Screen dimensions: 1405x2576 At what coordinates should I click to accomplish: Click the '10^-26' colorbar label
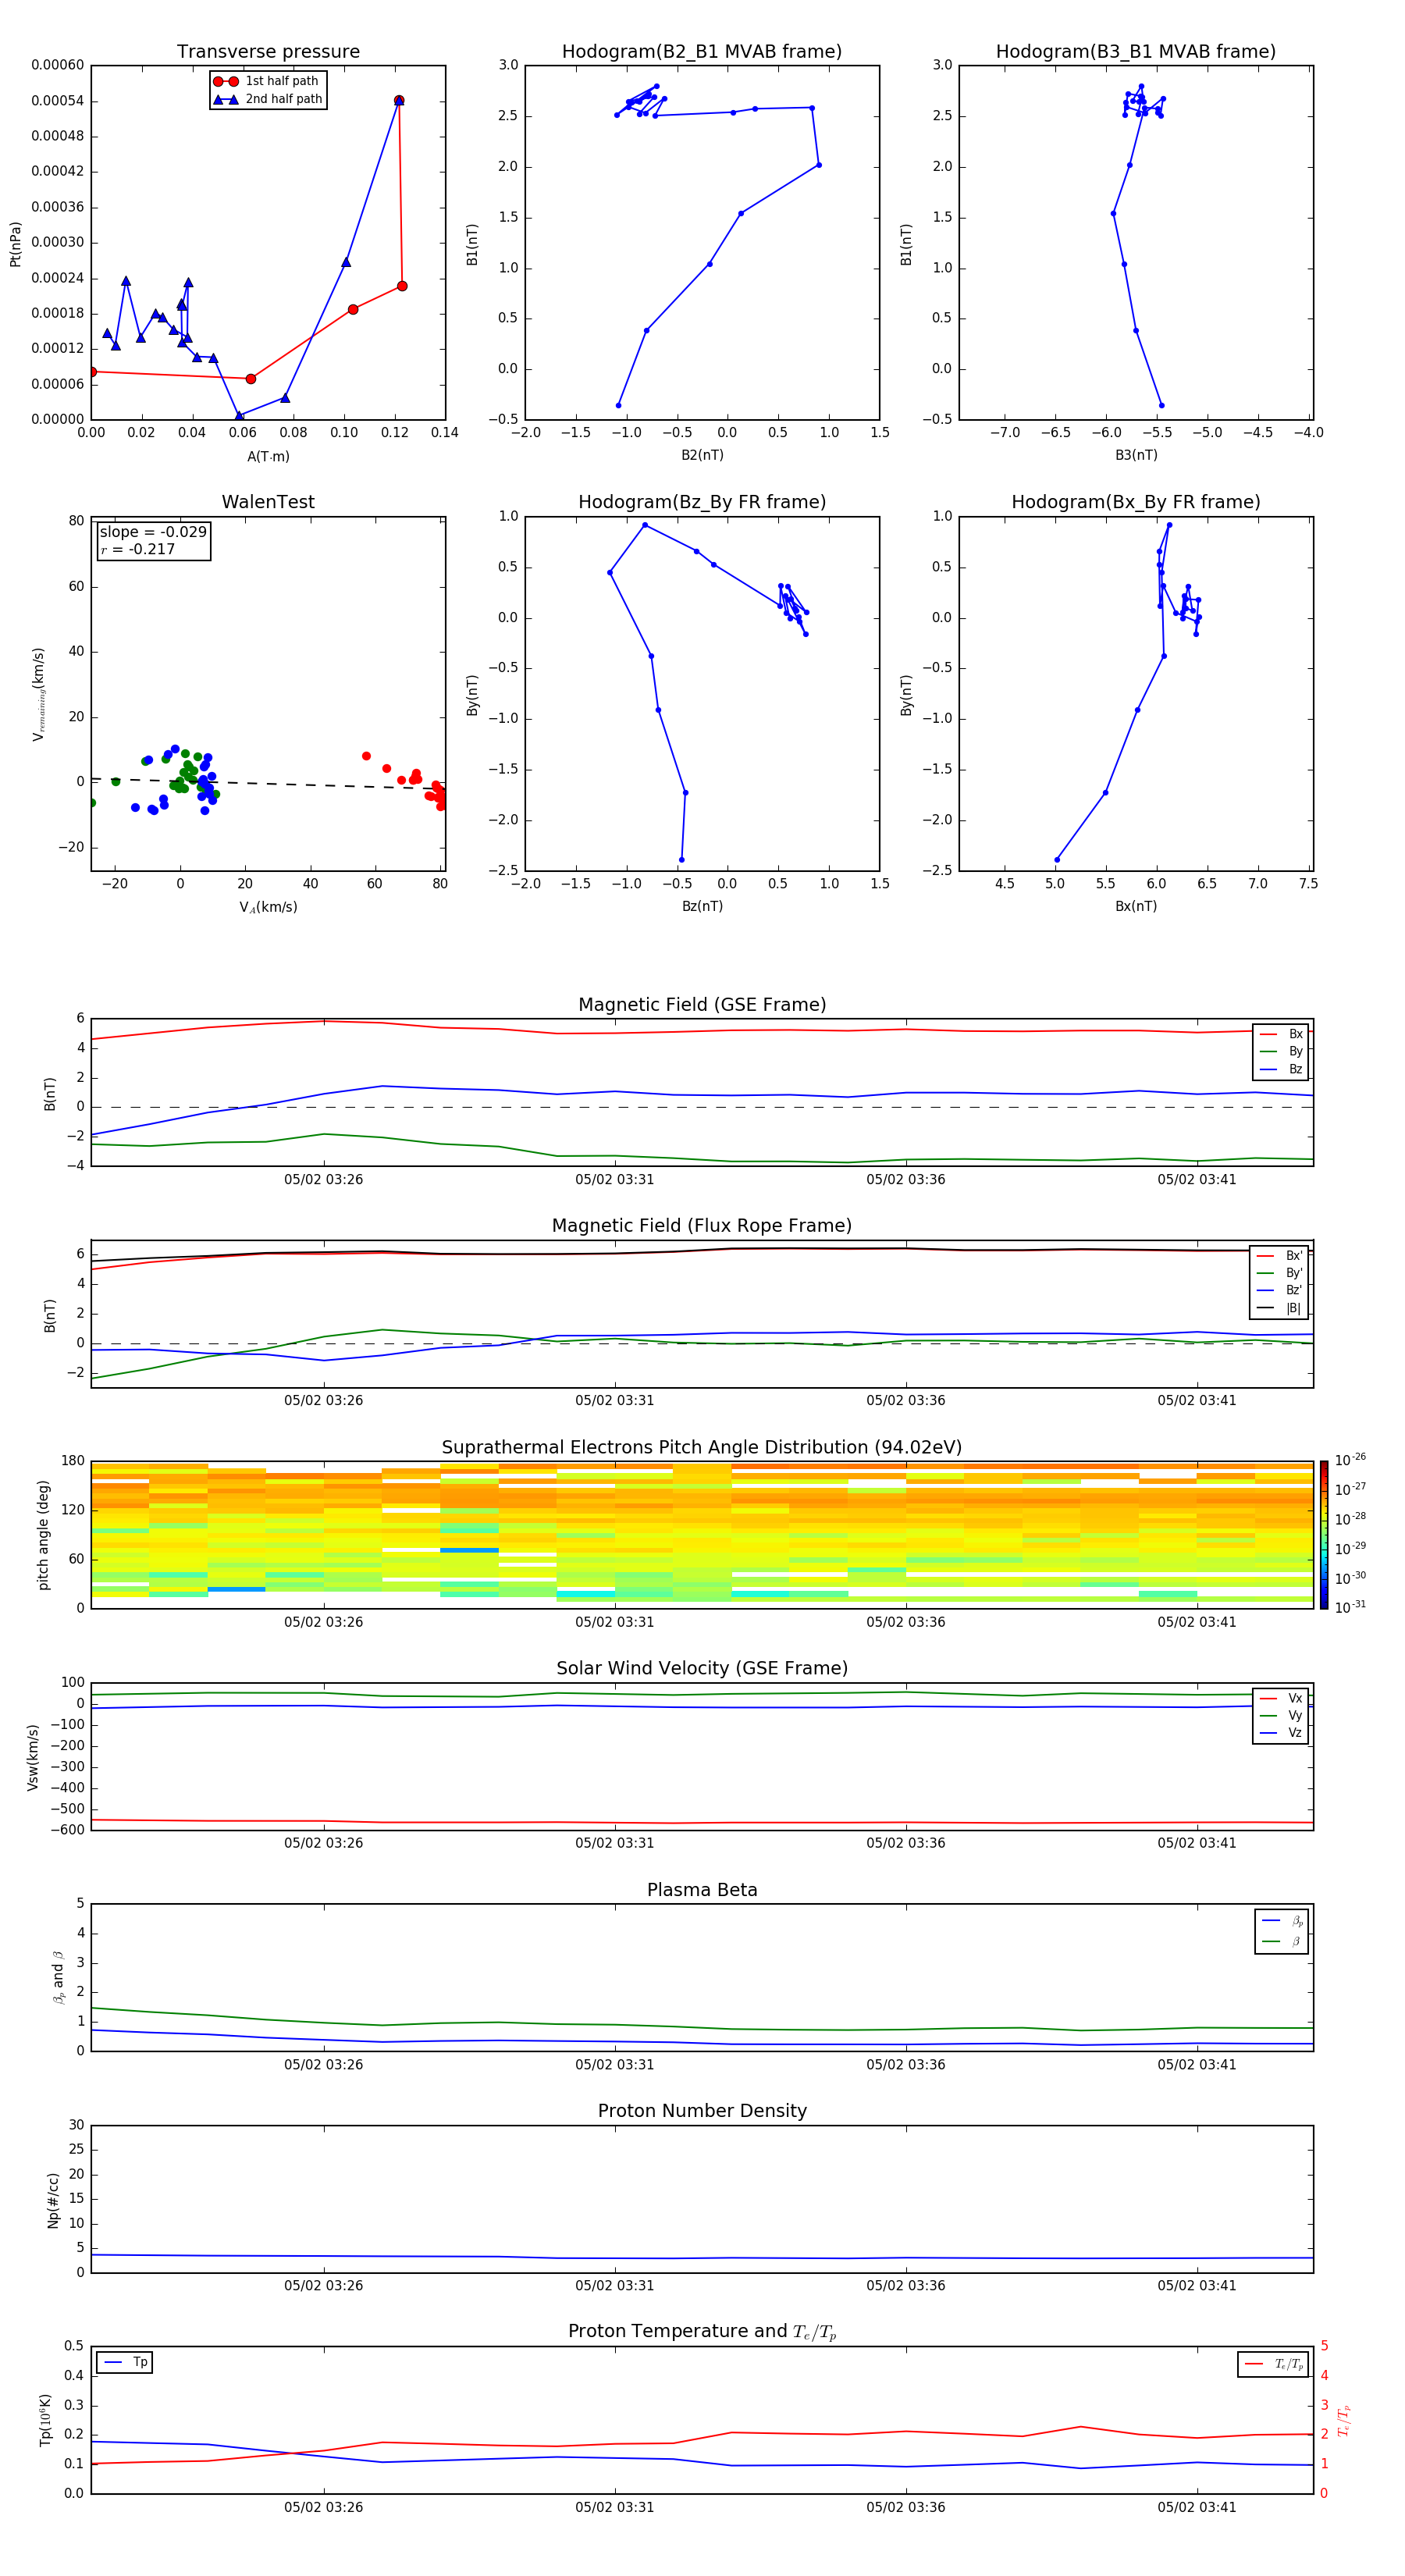pyautogui.click(x=1350, y=1460)
